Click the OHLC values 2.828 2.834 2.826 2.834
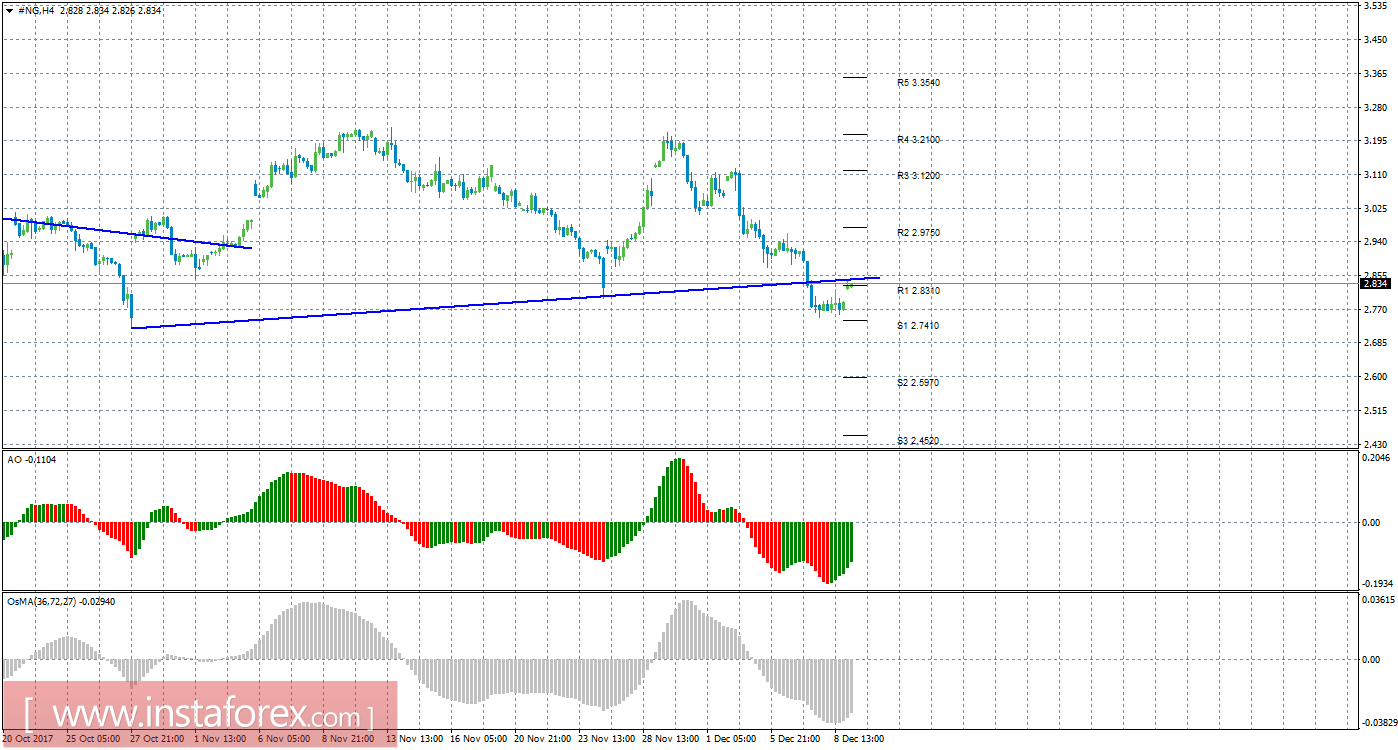Viewport: 1398px width, 750px height. click(x=108, y=9)
